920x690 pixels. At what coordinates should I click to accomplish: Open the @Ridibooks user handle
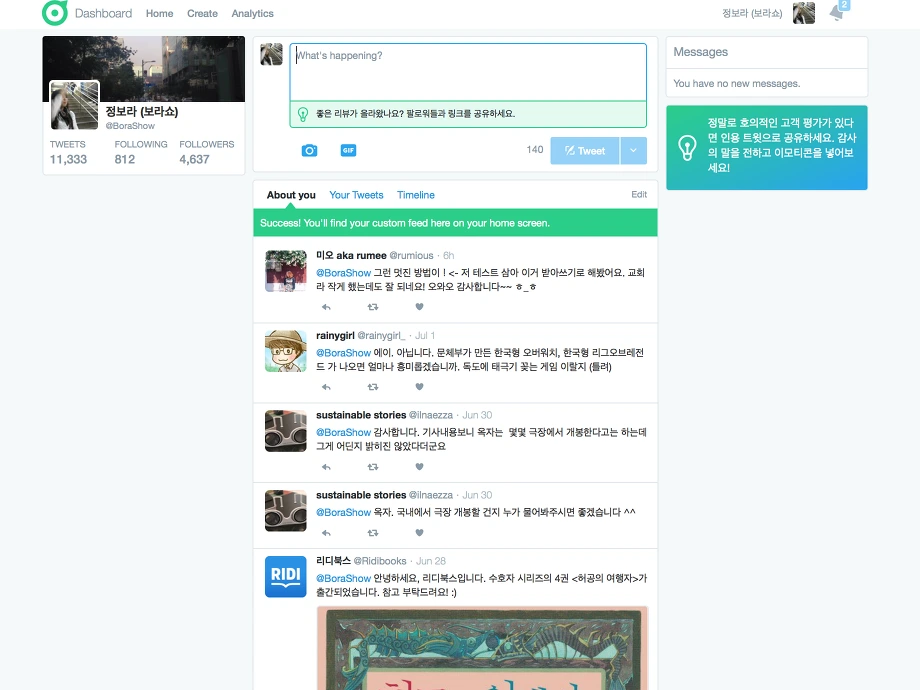tap(380, 561)
